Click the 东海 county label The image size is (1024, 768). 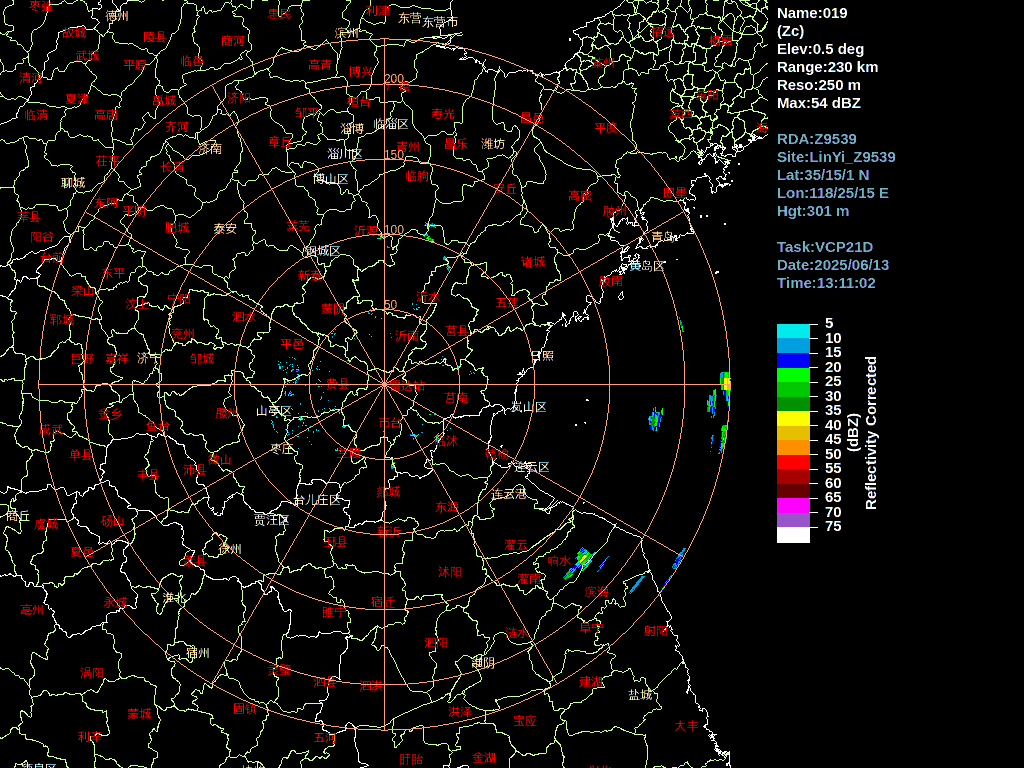447,507
